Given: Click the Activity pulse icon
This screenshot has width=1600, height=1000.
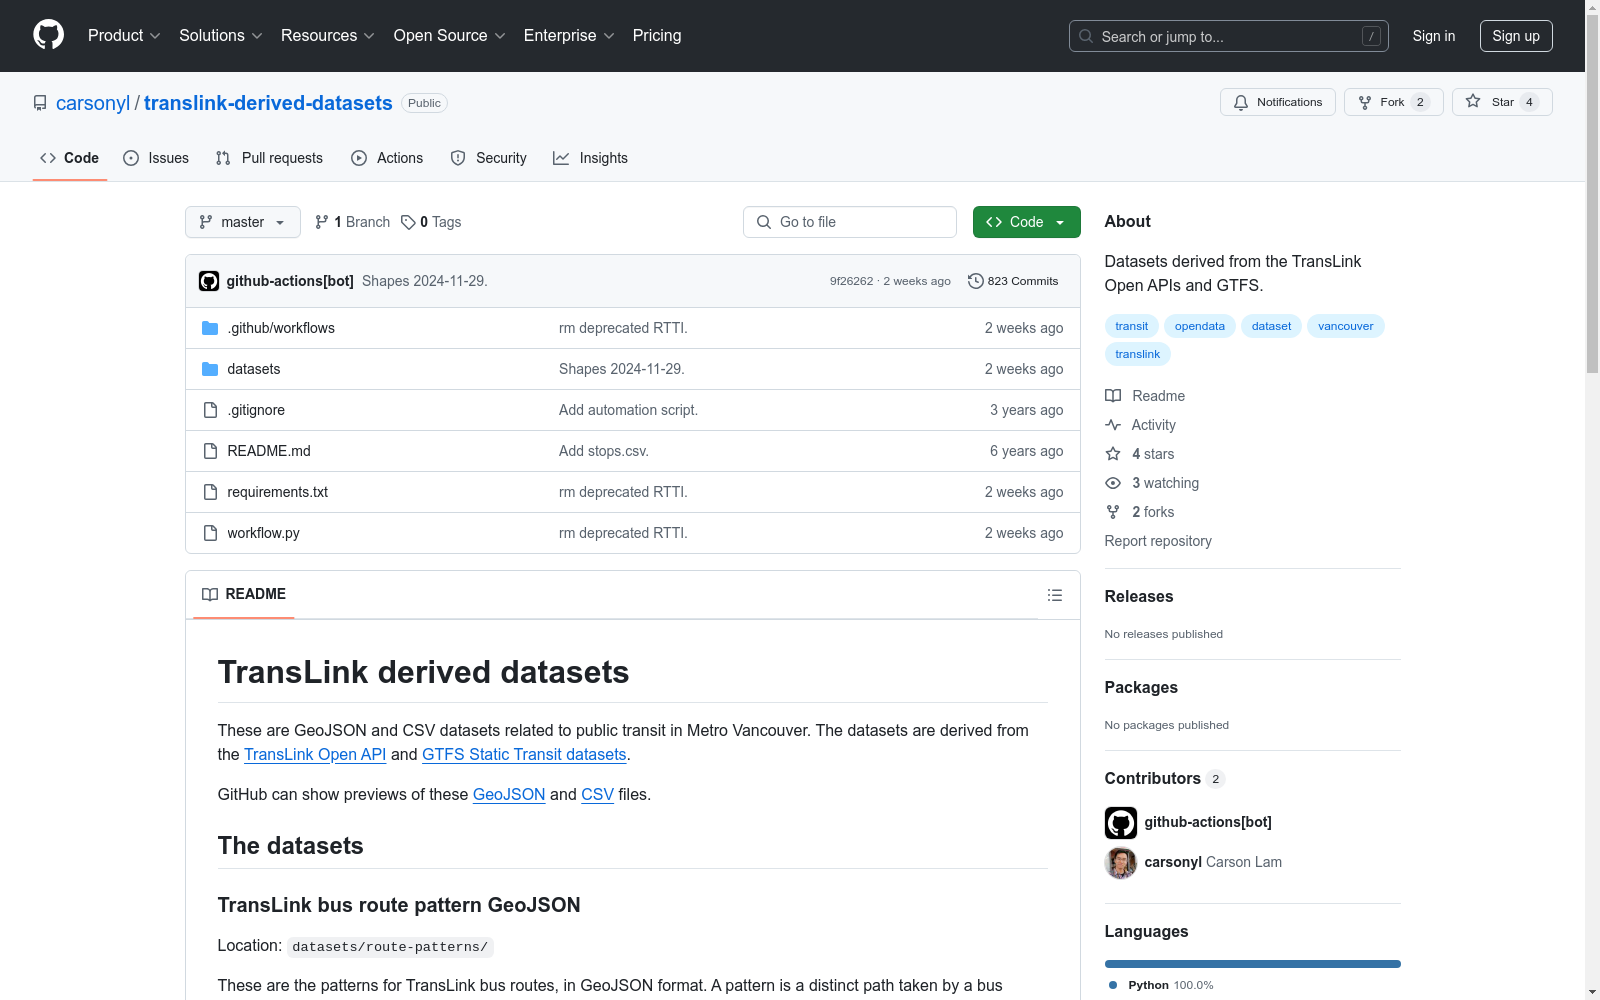Looking at the screenshot, I should pyautogui.click(x=1113, y=425).
